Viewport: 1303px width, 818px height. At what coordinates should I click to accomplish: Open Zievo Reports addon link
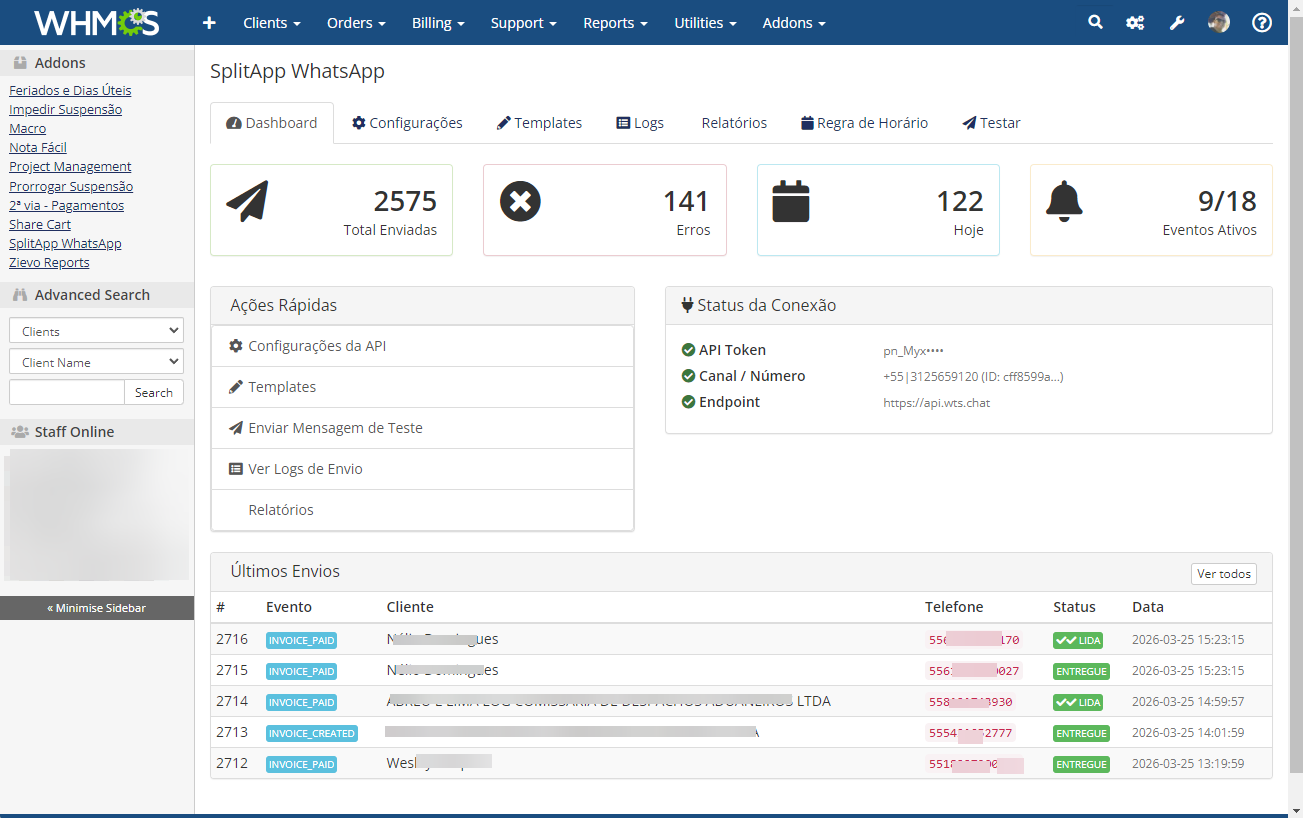point(49,262)
